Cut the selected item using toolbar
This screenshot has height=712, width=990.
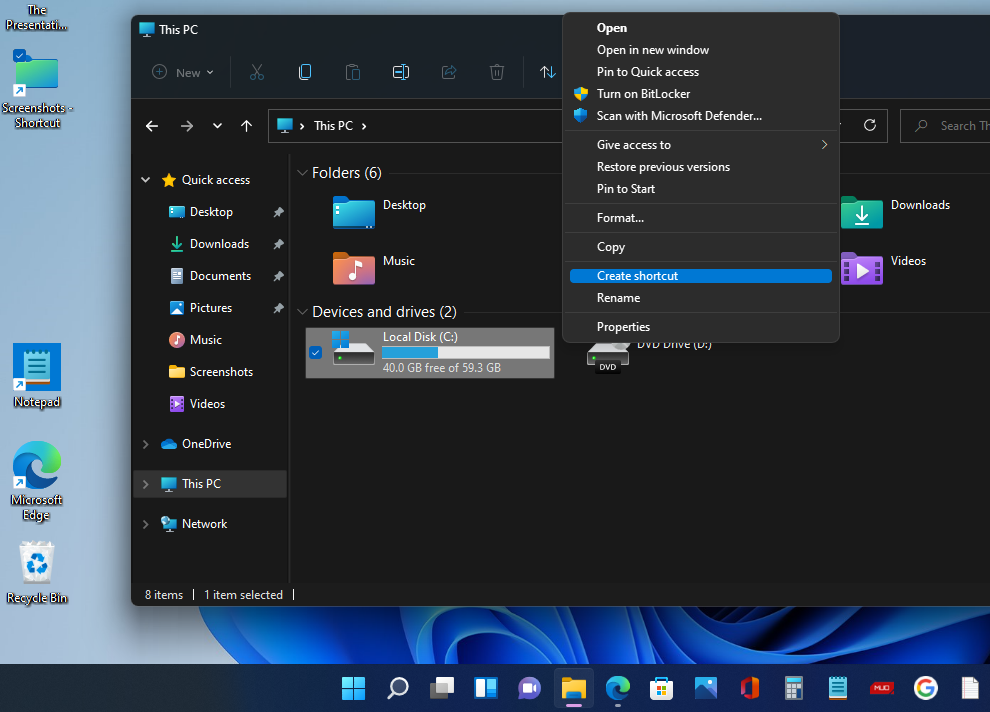[257, 72]
